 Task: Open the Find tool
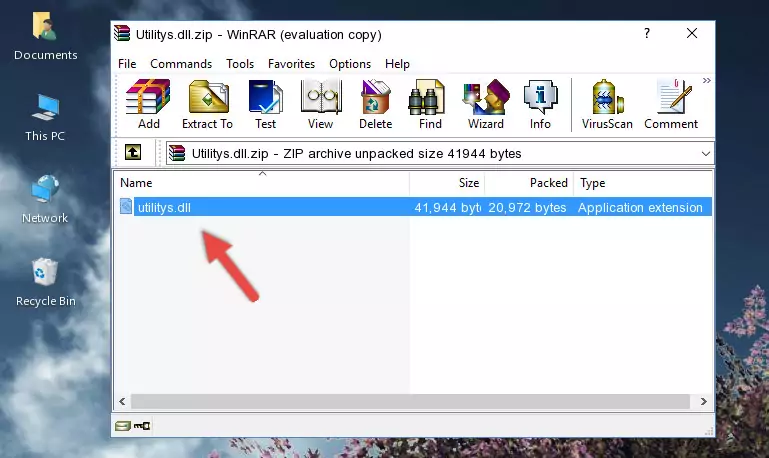430,104
